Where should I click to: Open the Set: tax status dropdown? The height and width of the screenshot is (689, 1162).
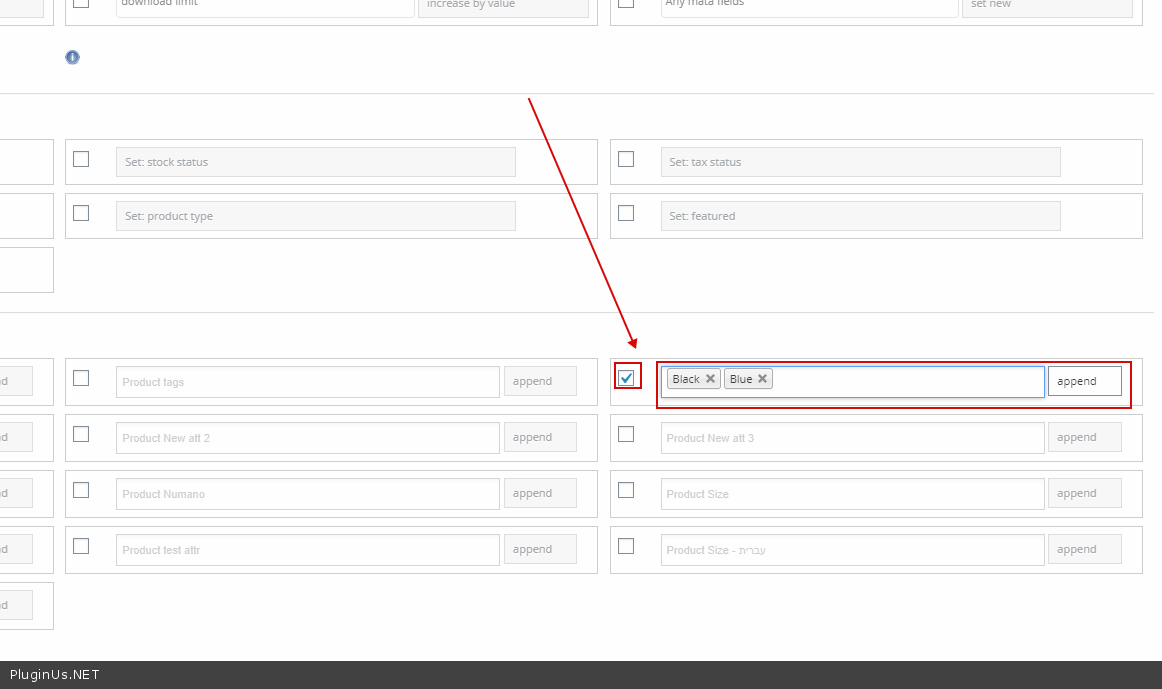860,162
